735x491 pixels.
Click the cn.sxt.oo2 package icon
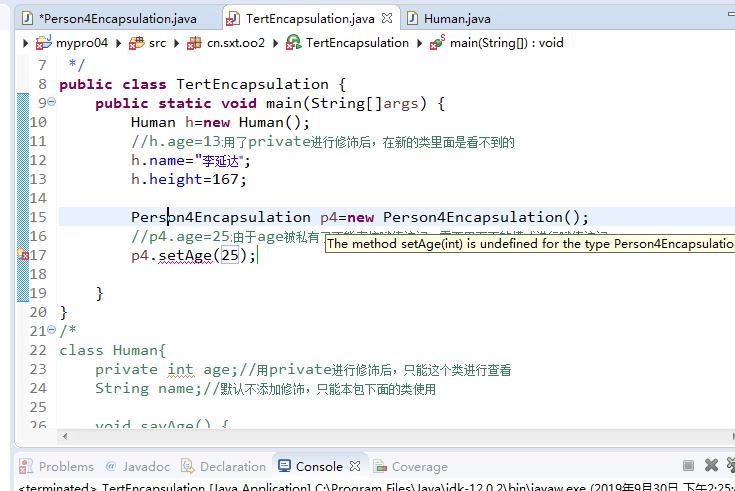click(x=194, y=43)
